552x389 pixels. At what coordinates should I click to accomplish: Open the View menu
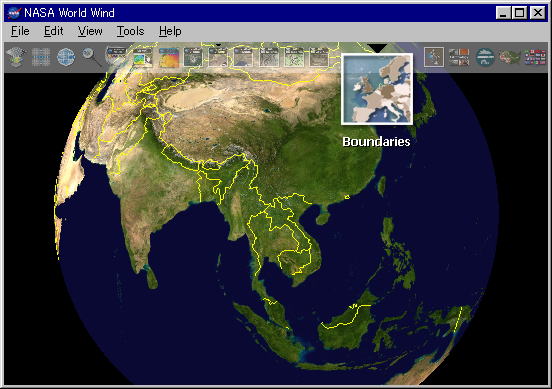click(x=90, y=31)
